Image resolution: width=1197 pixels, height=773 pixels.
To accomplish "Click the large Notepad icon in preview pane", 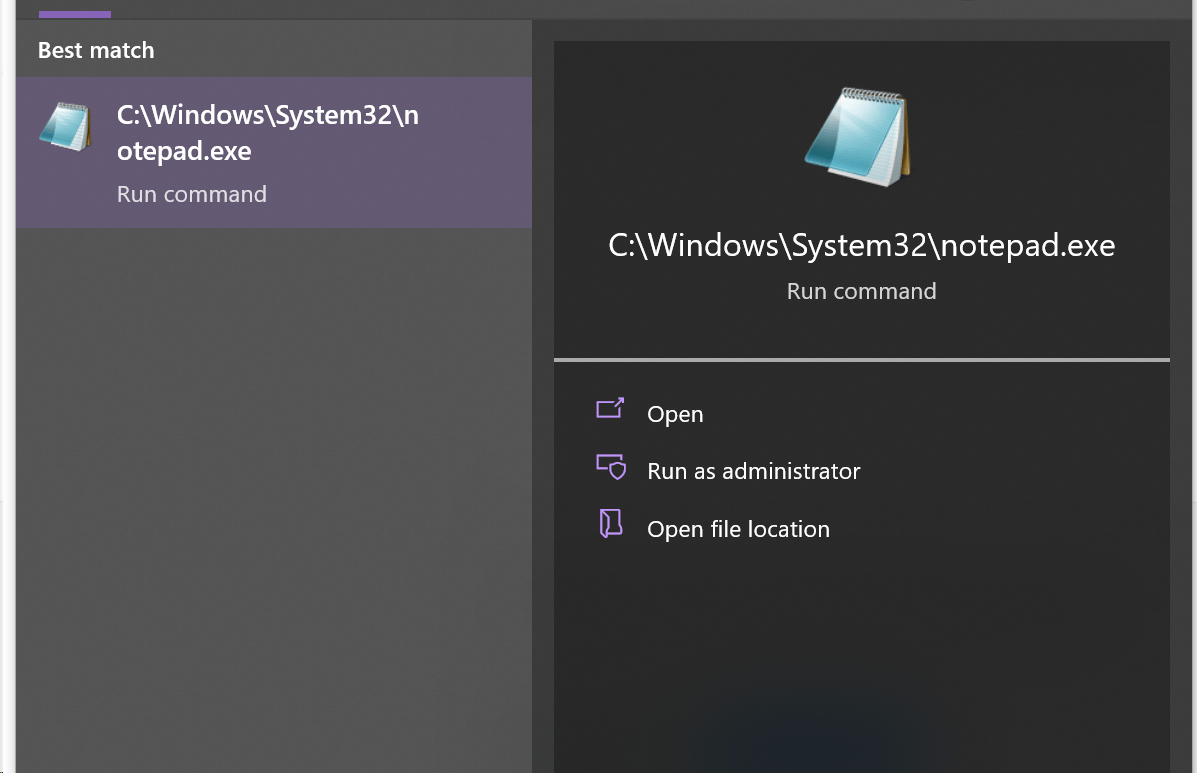I will (859, 137).
